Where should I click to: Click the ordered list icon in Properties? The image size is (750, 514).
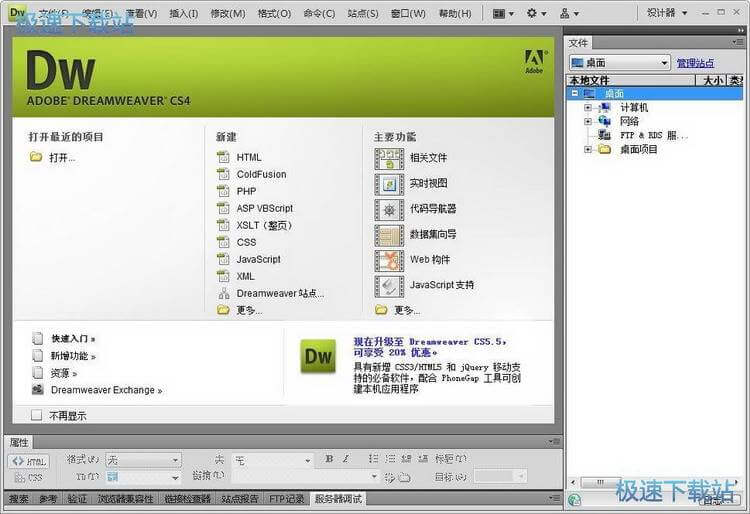coord(390,459)
